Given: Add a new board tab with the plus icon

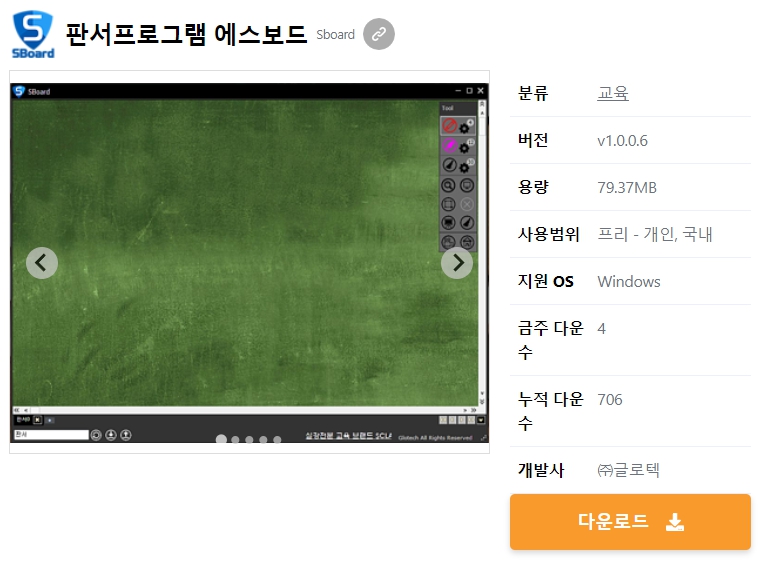Looking at the screenshot, I should pyautogui.click(x=50, y=420).
